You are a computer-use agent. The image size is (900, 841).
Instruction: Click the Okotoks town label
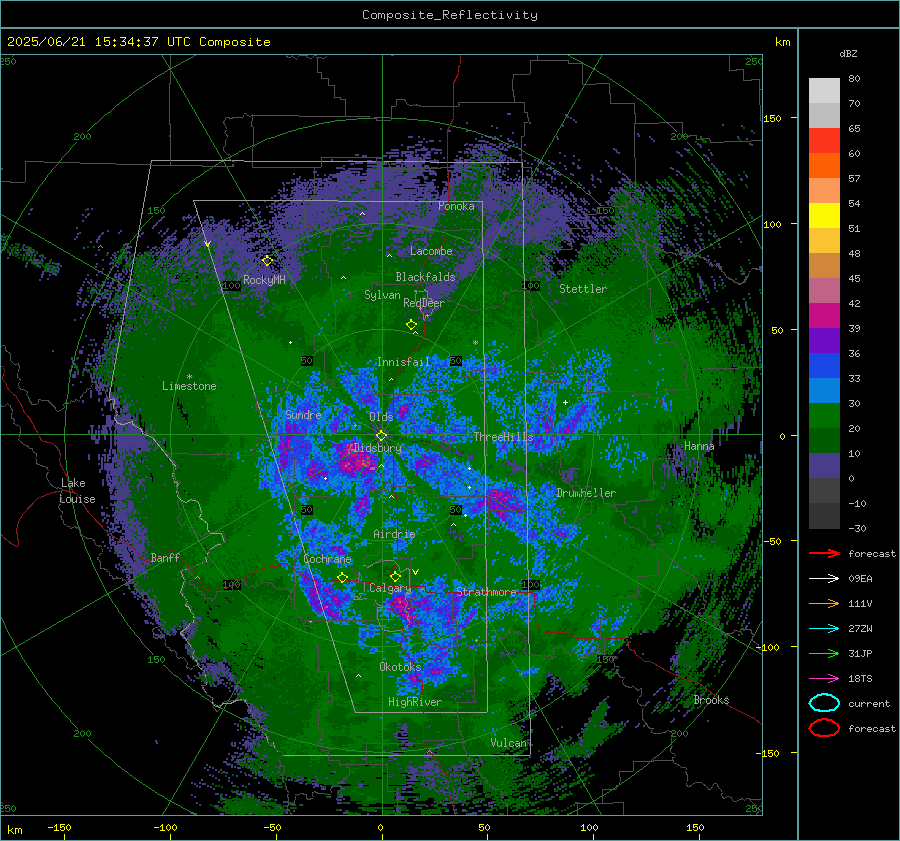point(400,667)
